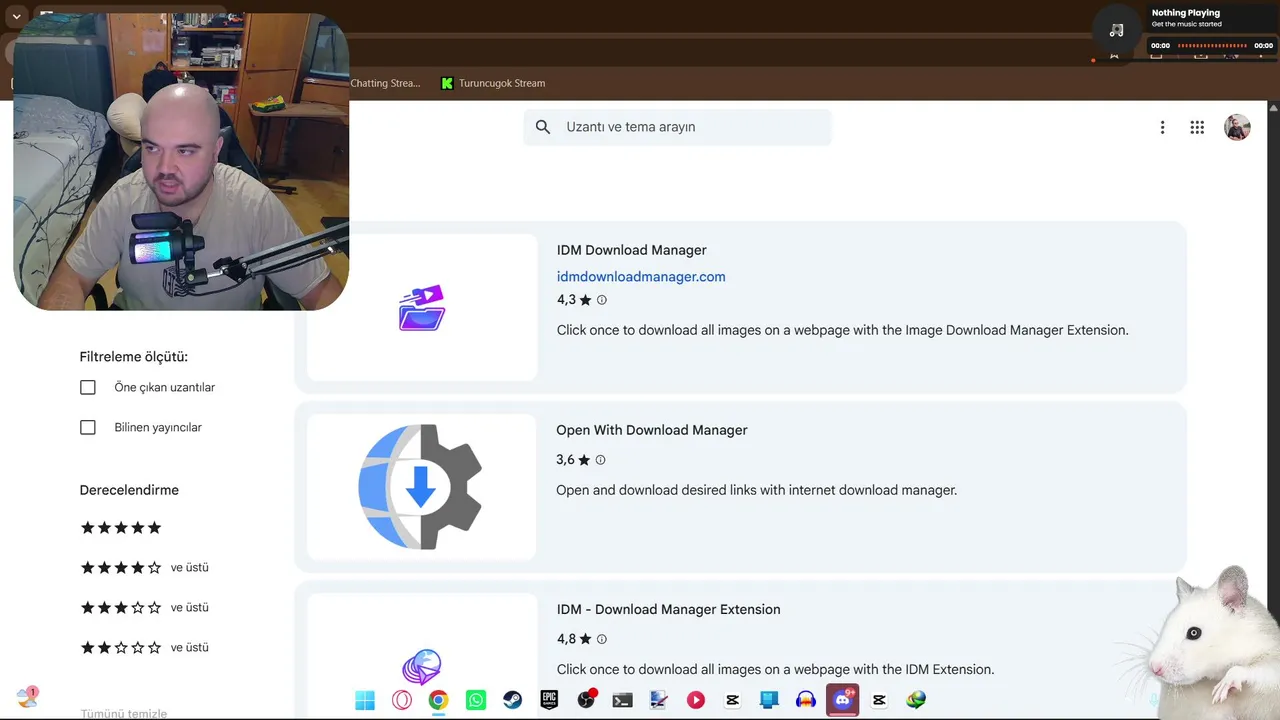Screen dimensions: 1280x720
Task: Choose the three stars 've üstü' rating filter
Action: pyautogui.click(x=145, y=607)
